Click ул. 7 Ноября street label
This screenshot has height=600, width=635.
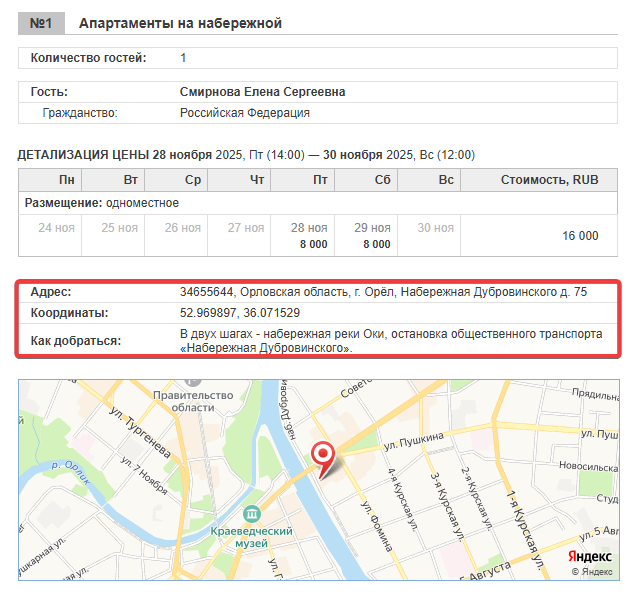145,475
